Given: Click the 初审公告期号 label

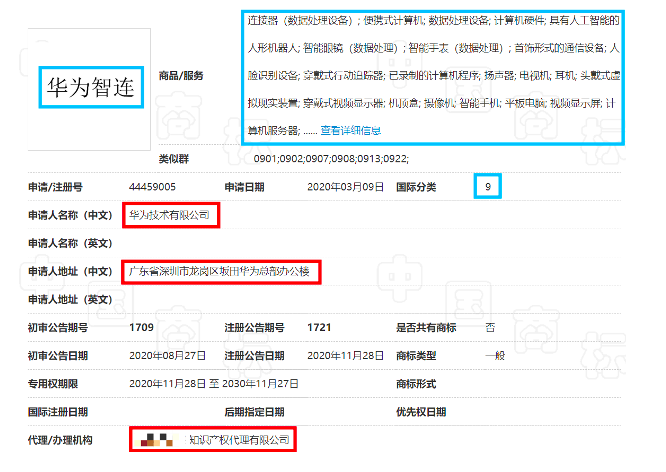Looking at the screenshot, I should (58, 328).
